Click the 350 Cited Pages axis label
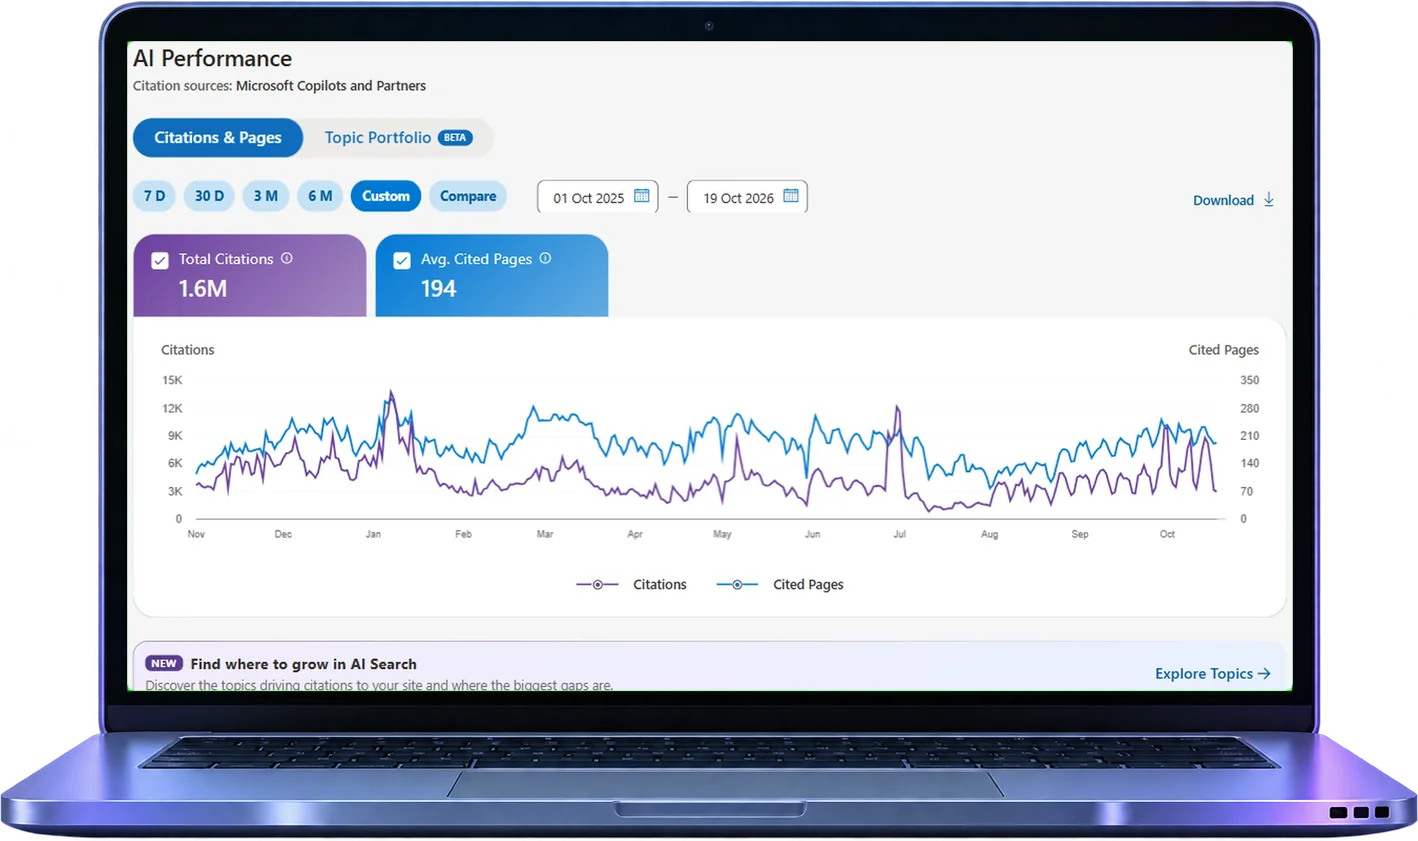The image size is (1418, 841). tap(1250, 380)
